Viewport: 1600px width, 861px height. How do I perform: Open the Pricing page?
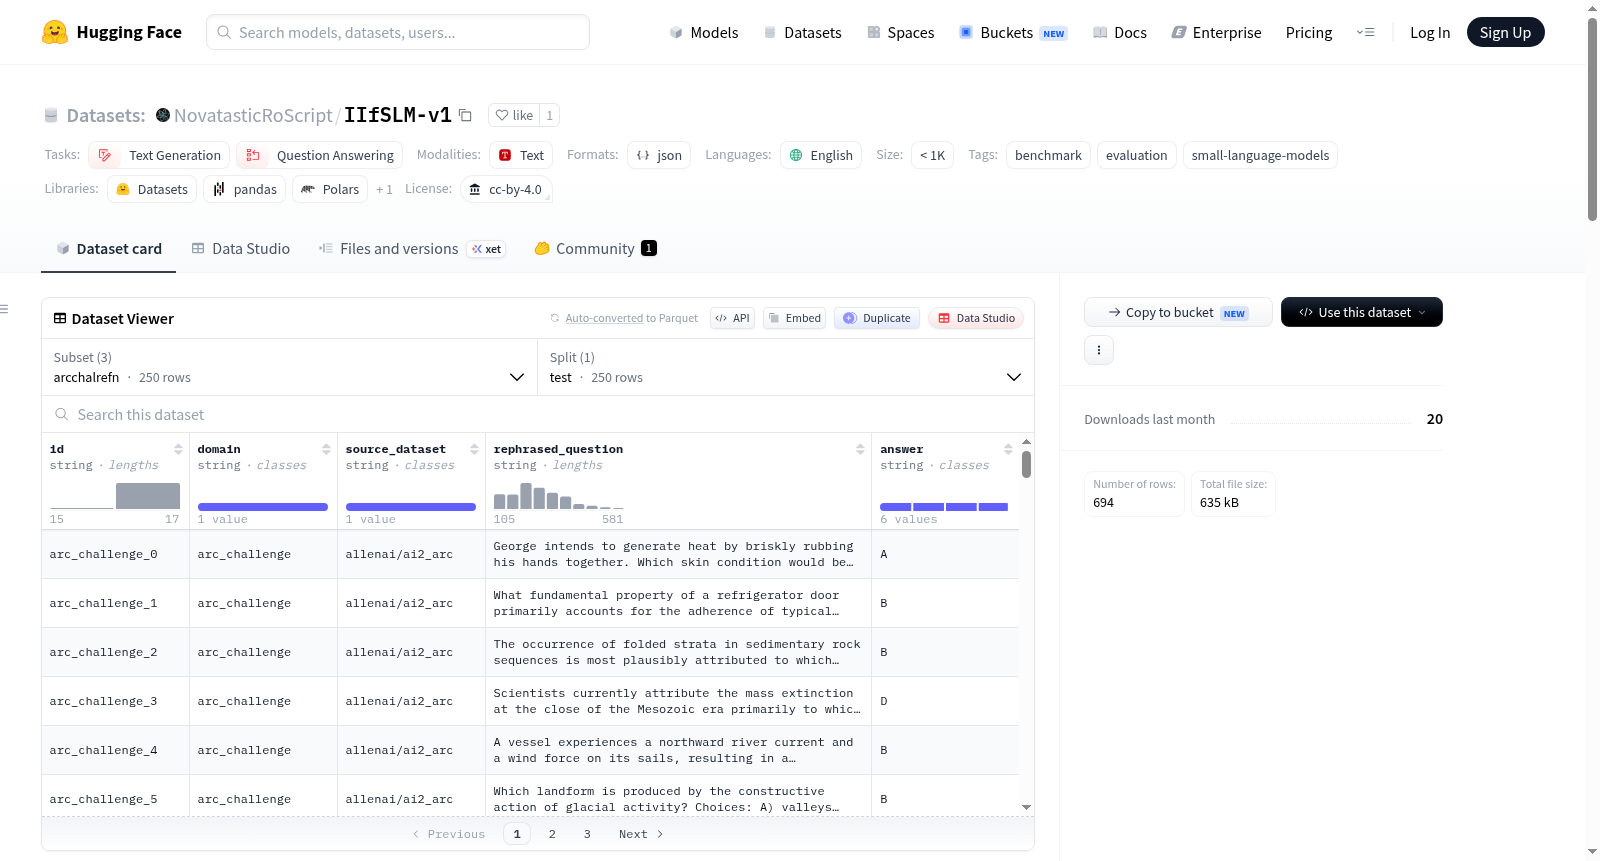coord(1309,32)
